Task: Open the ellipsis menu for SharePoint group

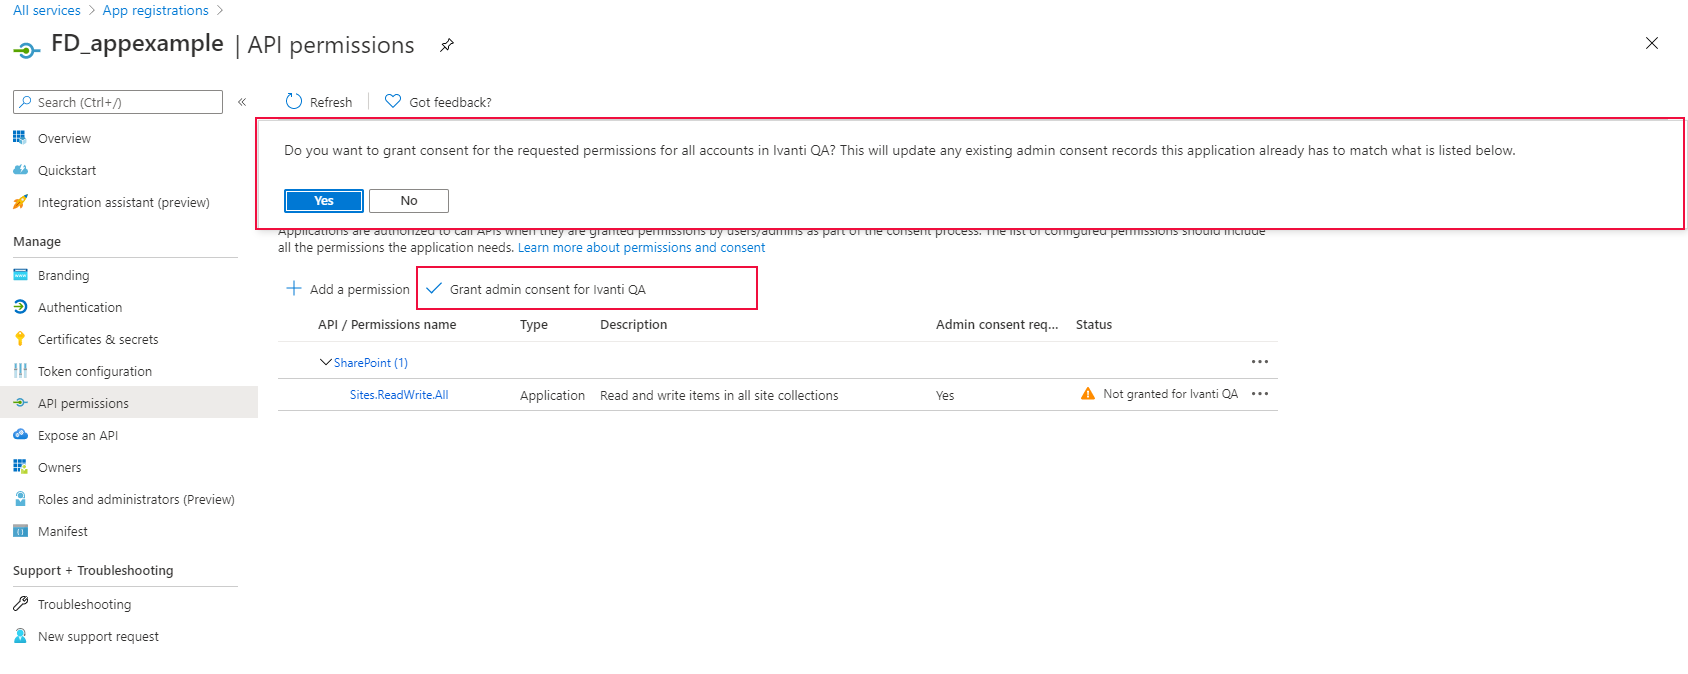Action: pyautogui.click(x=1260, y=362)
